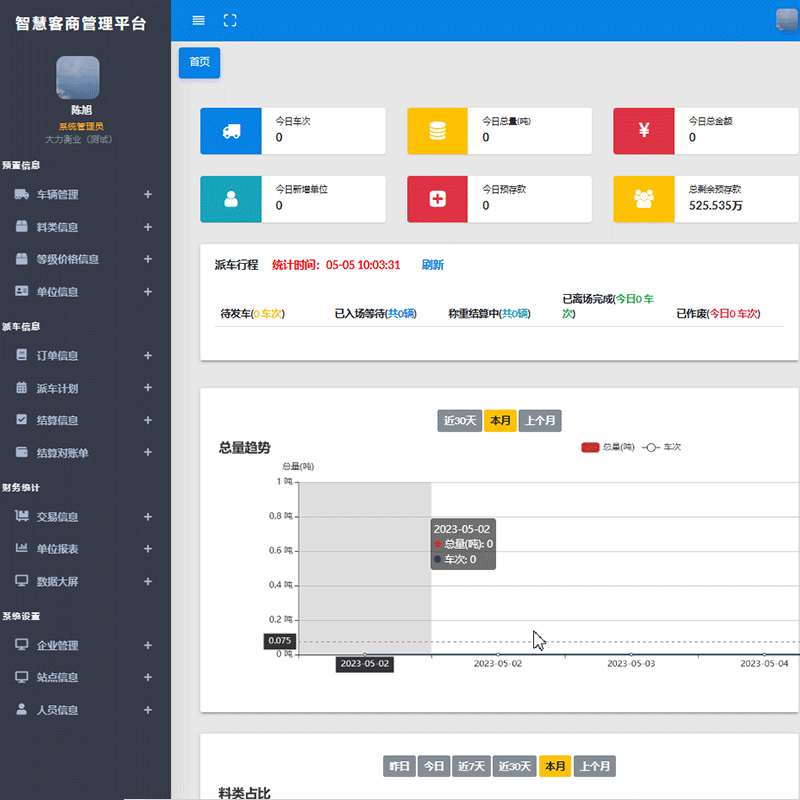Click the red plus icon for 今日预存款
800x800 pixels.
point(437,198)
